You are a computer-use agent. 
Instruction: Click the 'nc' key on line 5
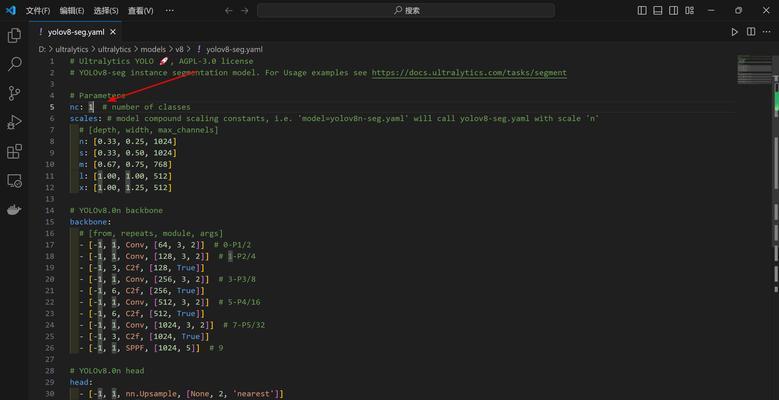[74, 107]
